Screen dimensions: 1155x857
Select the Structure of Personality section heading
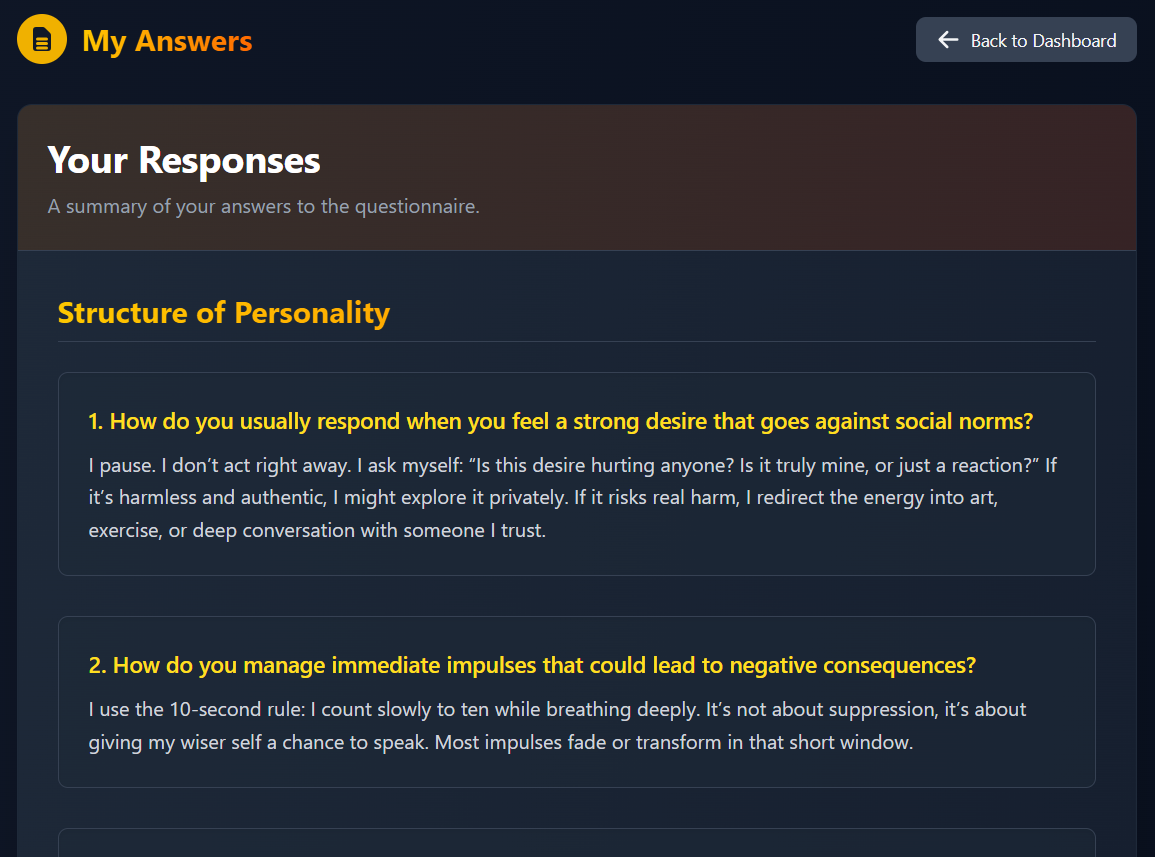pyautogui.click(x=224, y=313)
